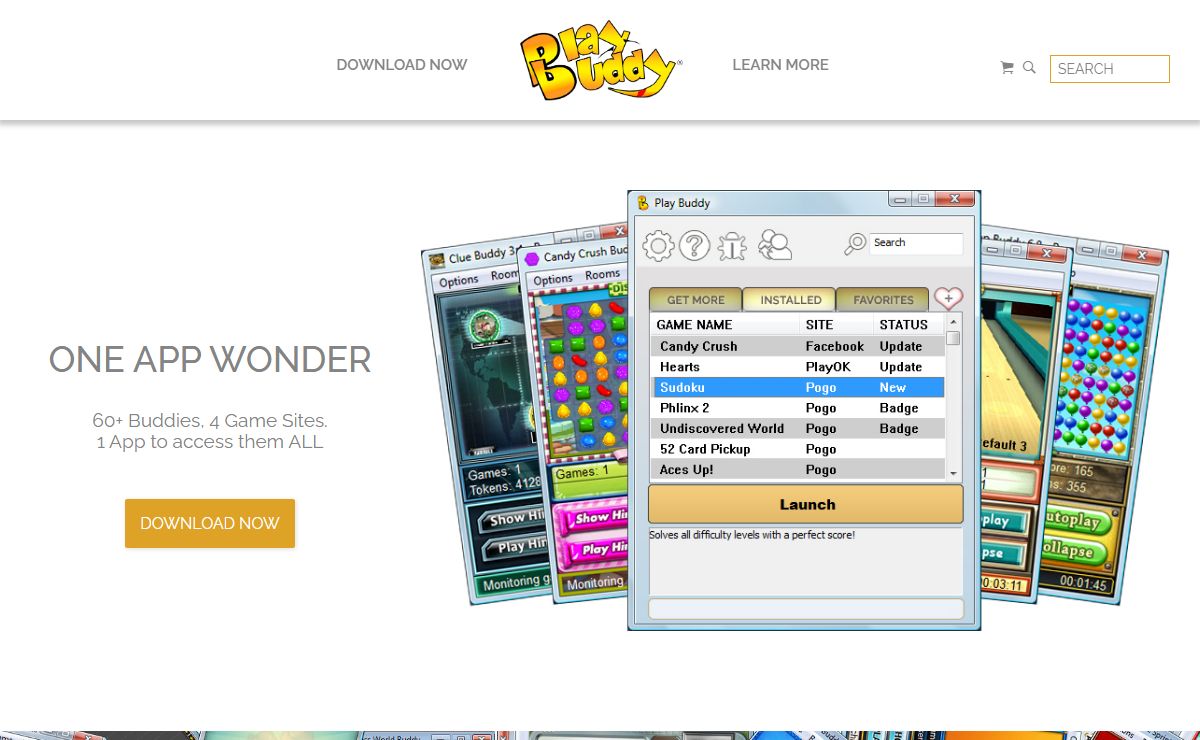
Task: Click the header SEARCH input field
Action: point(1110,69)
